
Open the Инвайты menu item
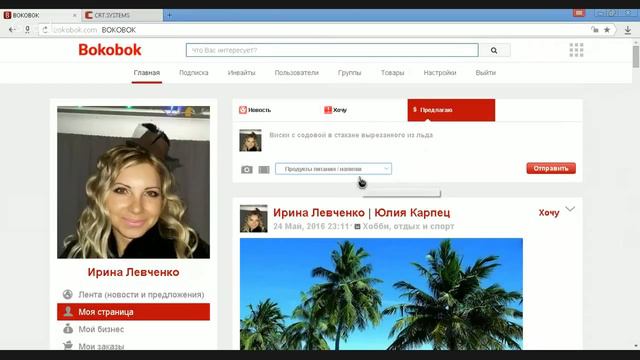click(241, 73)
